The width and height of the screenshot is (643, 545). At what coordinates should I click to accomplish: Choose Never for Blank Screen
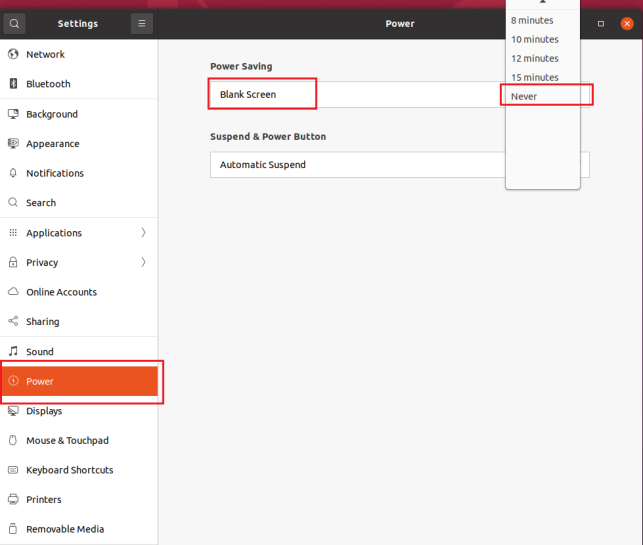pyautogui.click(x=543, y=96)
